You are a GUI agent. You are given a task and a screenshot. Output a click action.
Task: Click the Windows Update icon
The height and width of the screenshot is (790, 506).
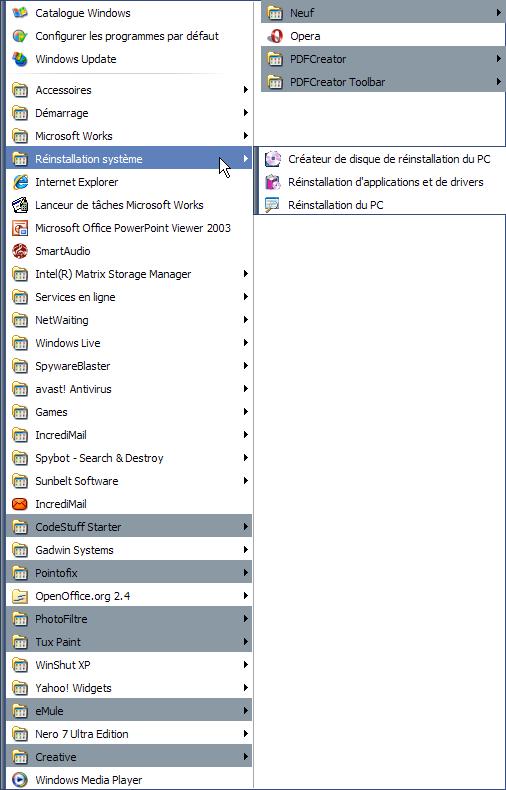20,59
